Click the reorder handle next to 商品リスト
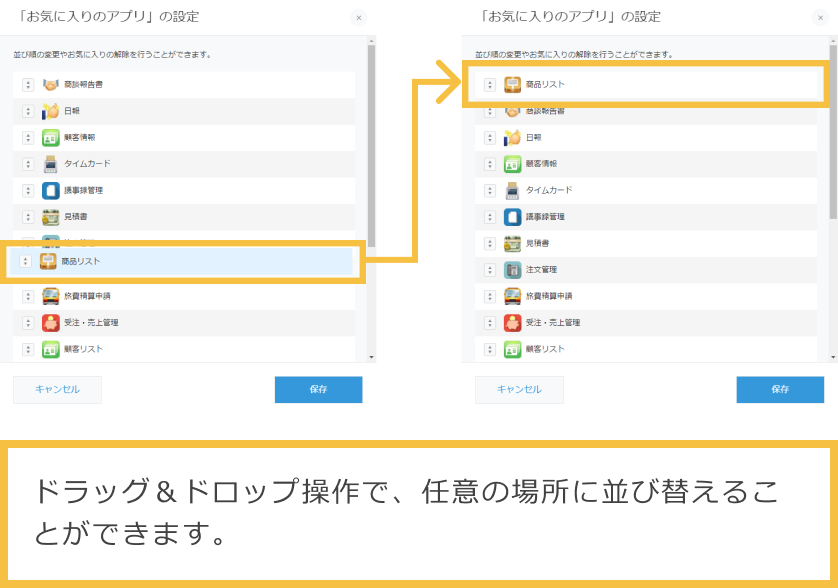 click(489, 85)
